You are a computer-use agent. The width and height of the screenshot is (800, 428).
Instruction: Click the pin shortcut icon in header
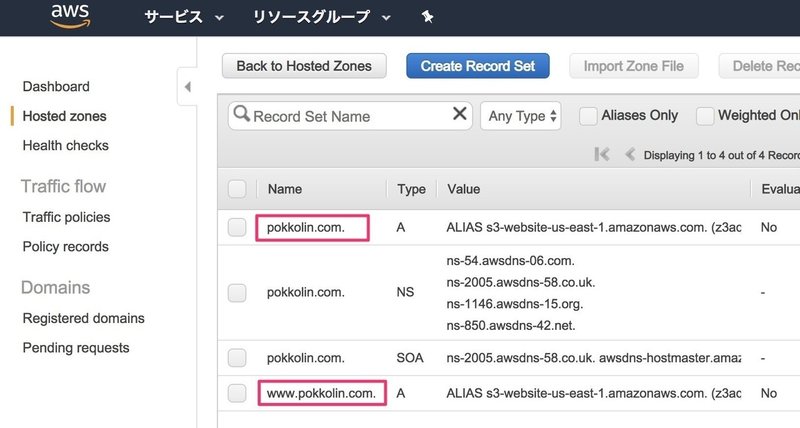click(x=428, y=17)
